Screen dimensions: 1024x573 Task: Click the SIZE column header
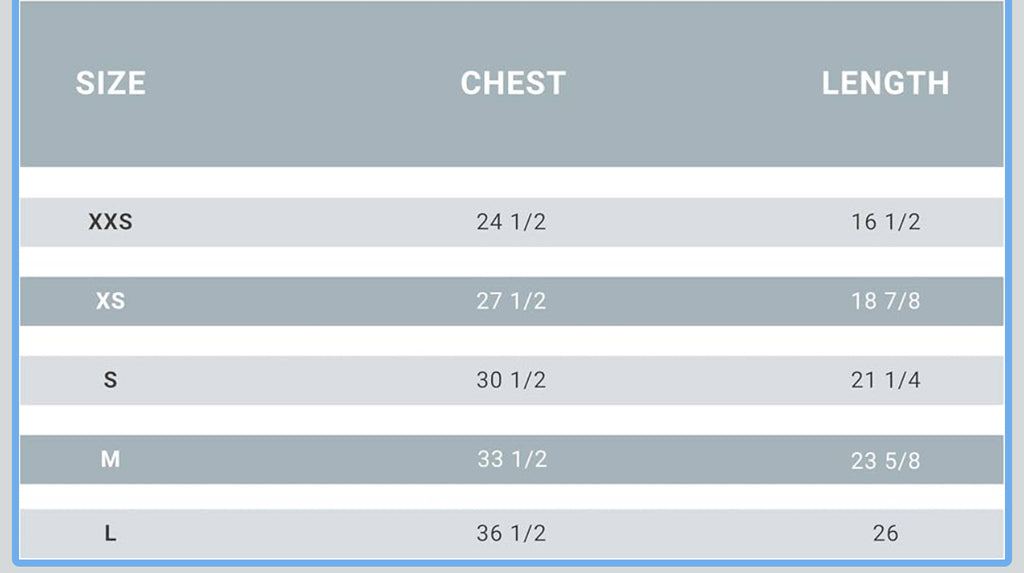[110, 83]
